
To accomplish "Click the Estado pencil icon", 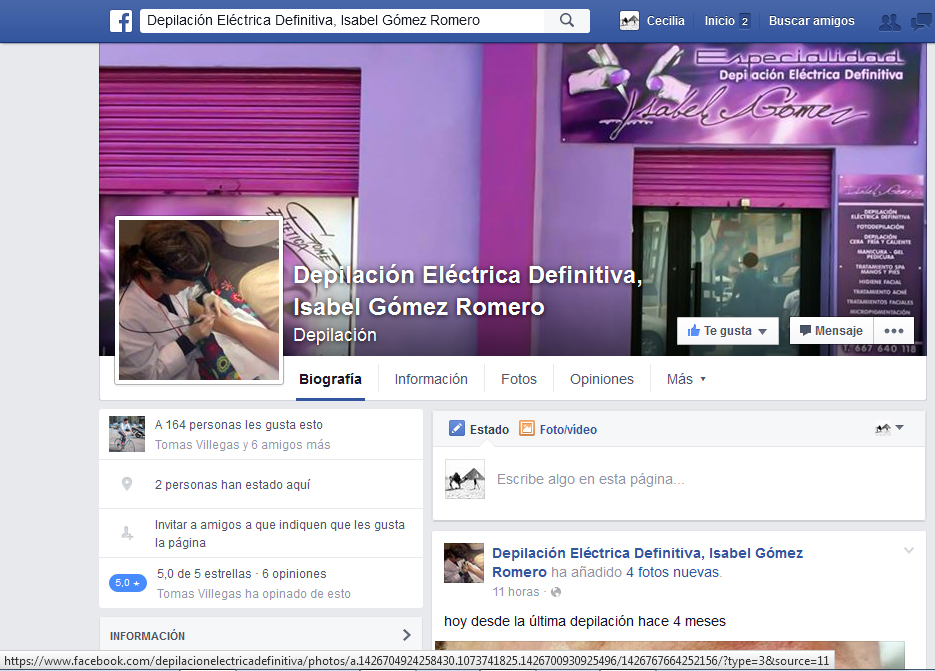I will tap(457, 429).
